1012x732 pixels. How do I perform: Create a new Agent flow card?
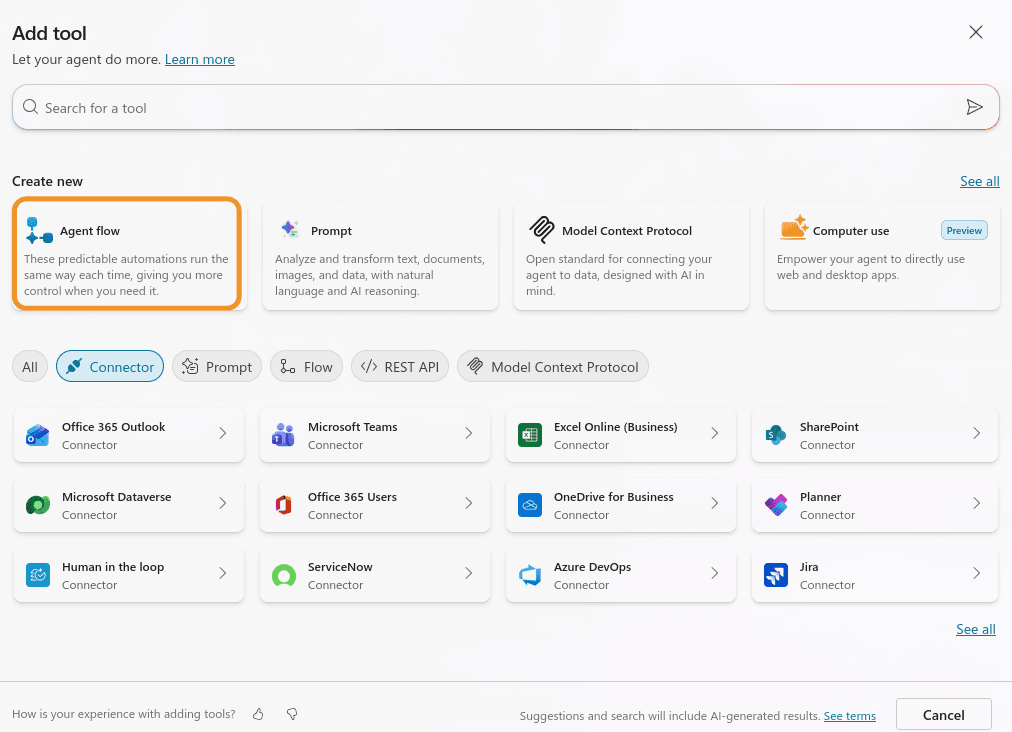pos(127,254)
